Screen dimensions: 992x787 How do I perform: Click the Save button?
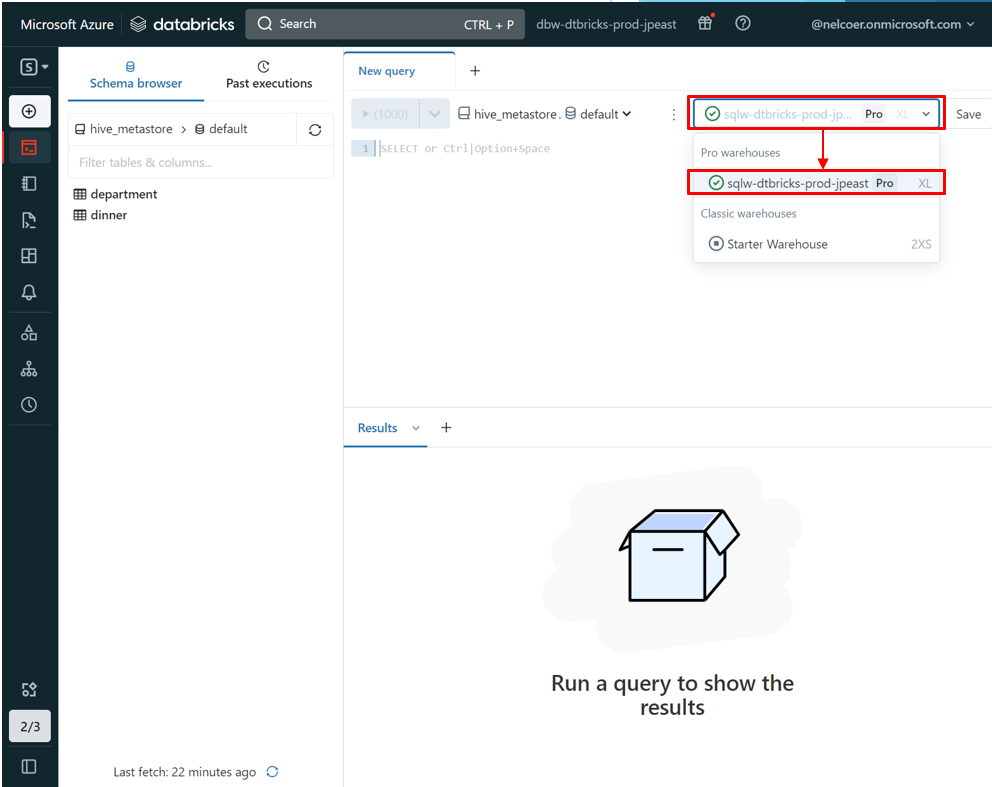tap(968, 115)
